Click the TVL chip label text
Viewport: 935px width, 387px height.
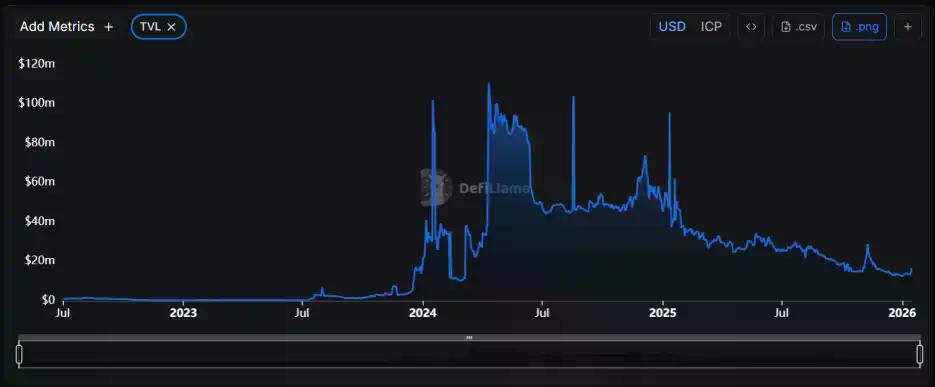pyautogui.click(x=150, y=27)
